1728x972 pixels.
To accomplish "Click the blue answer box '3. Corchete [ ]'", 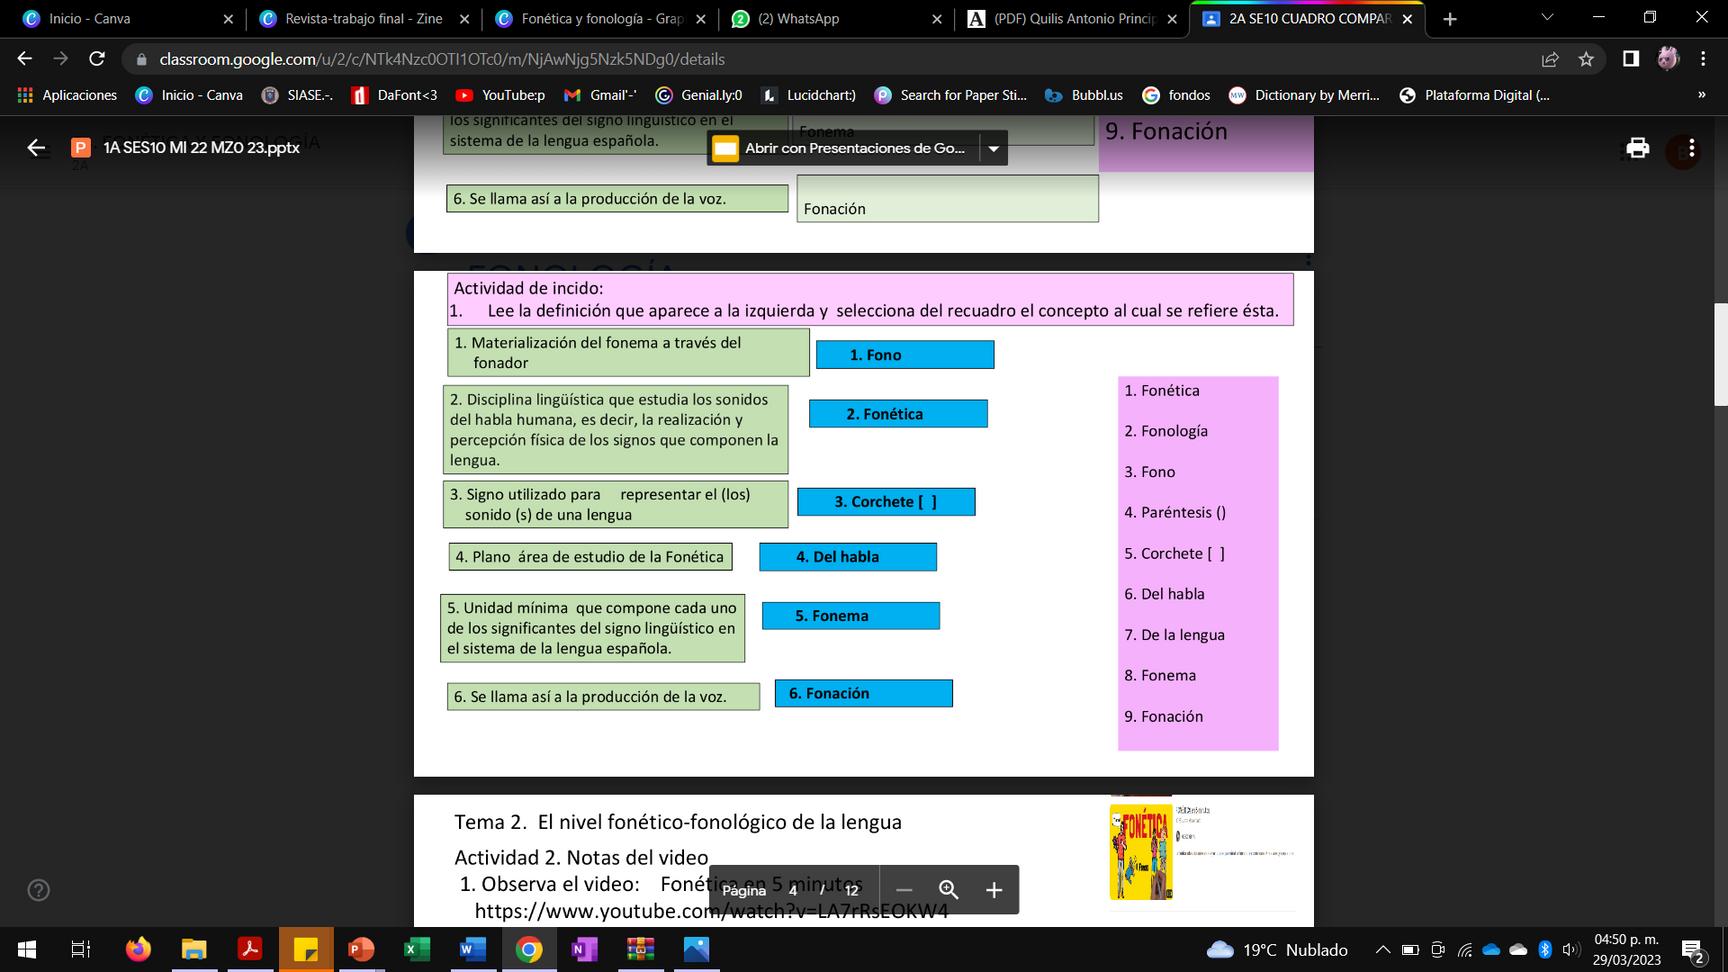I will 886,502.
